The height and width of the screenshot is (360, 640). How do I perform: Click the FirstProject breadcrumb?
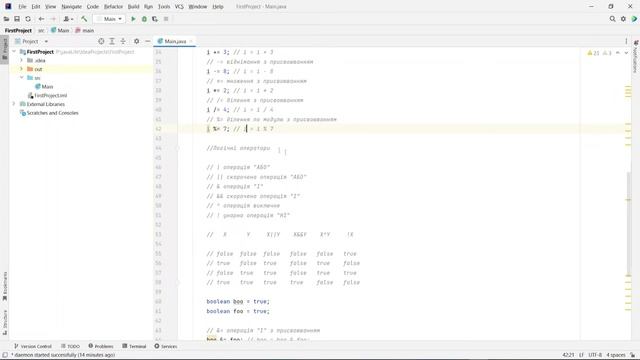click(x=18, y=31)
